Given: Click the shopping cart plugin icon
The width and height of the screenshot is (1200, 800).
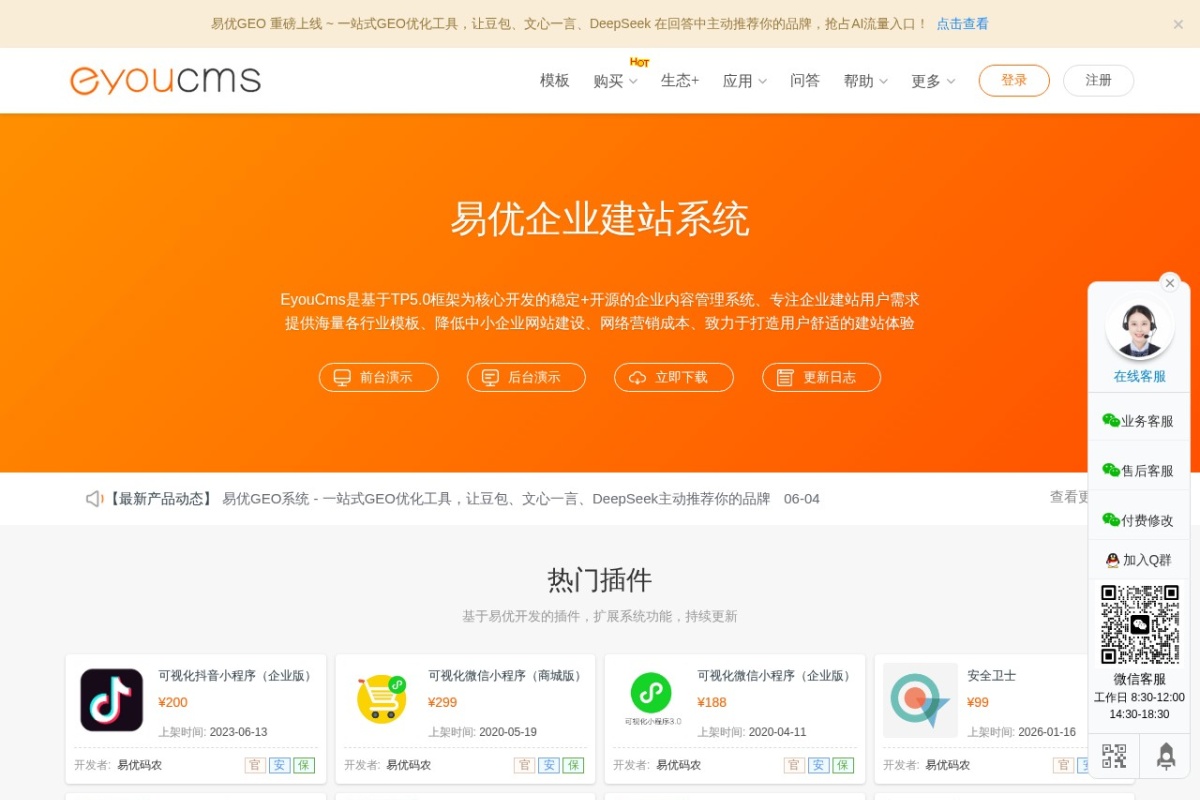Looking at the screenshot, I should pos(381,699).
